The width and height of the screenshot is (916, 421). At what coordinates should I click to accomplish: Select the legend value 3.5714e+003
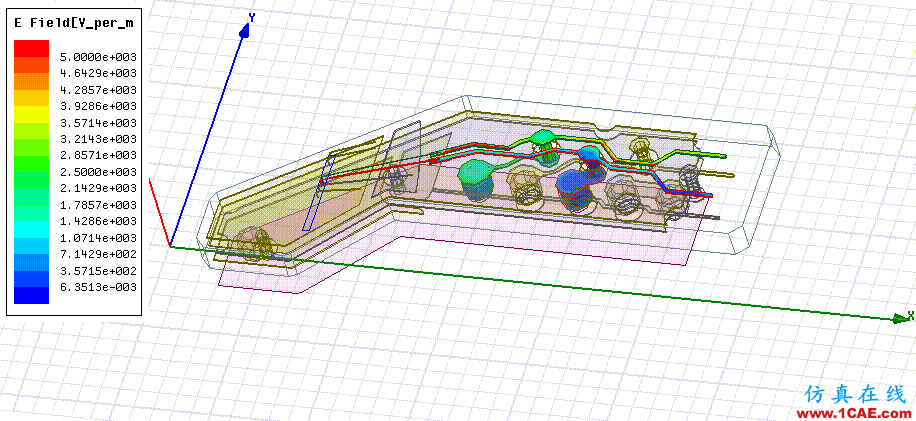[98, 123]
